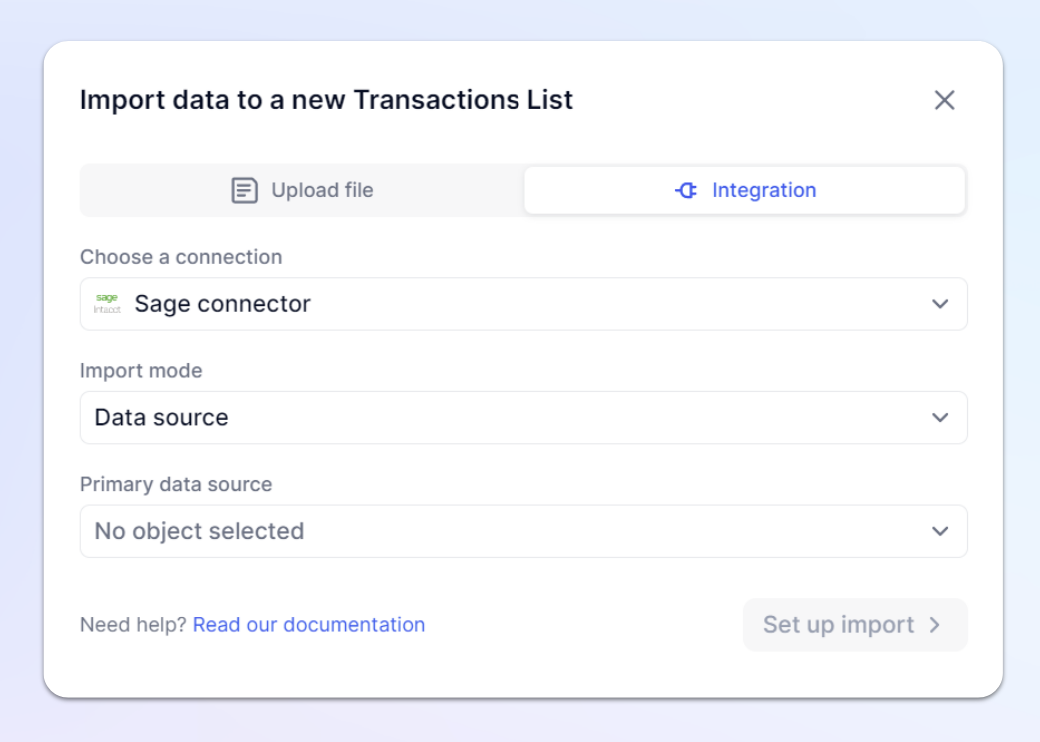1040x742 pixels.
Task: Expand the Sage connector chevron arrow
Action: [940, 304]
